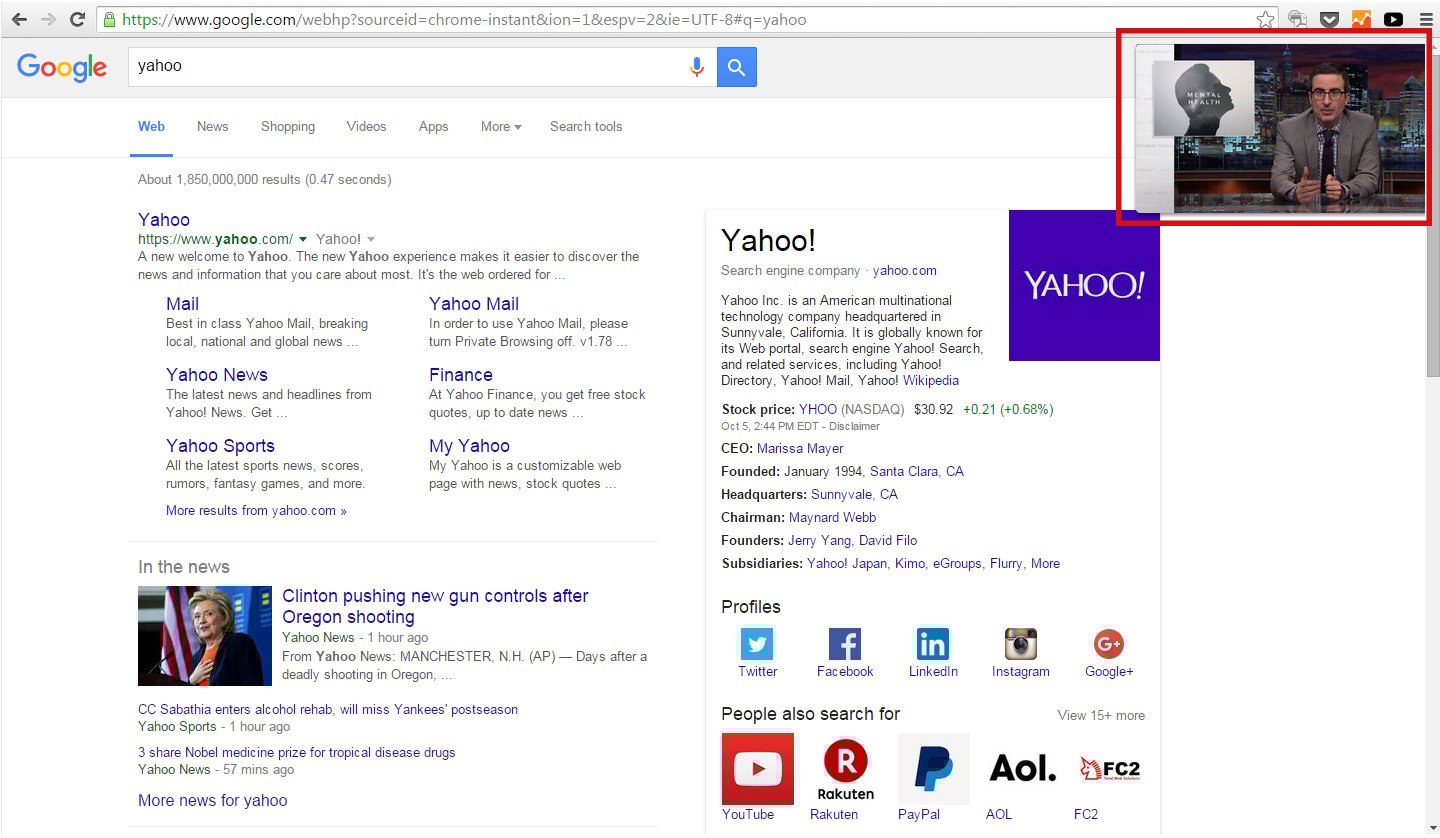Click the Sunnyvale, CA headquarters link
This screenshot has width=1440, height=838.
point(854,495)
